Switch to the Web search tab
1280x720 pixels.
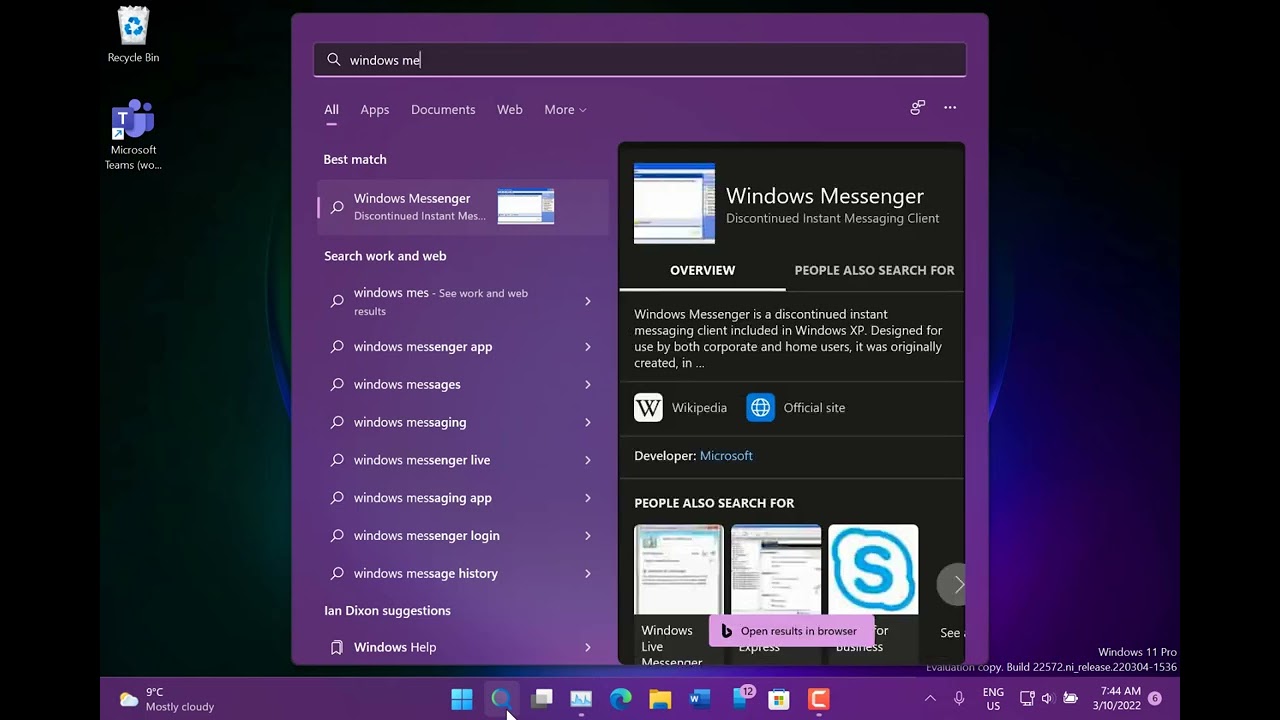[510, 110]
